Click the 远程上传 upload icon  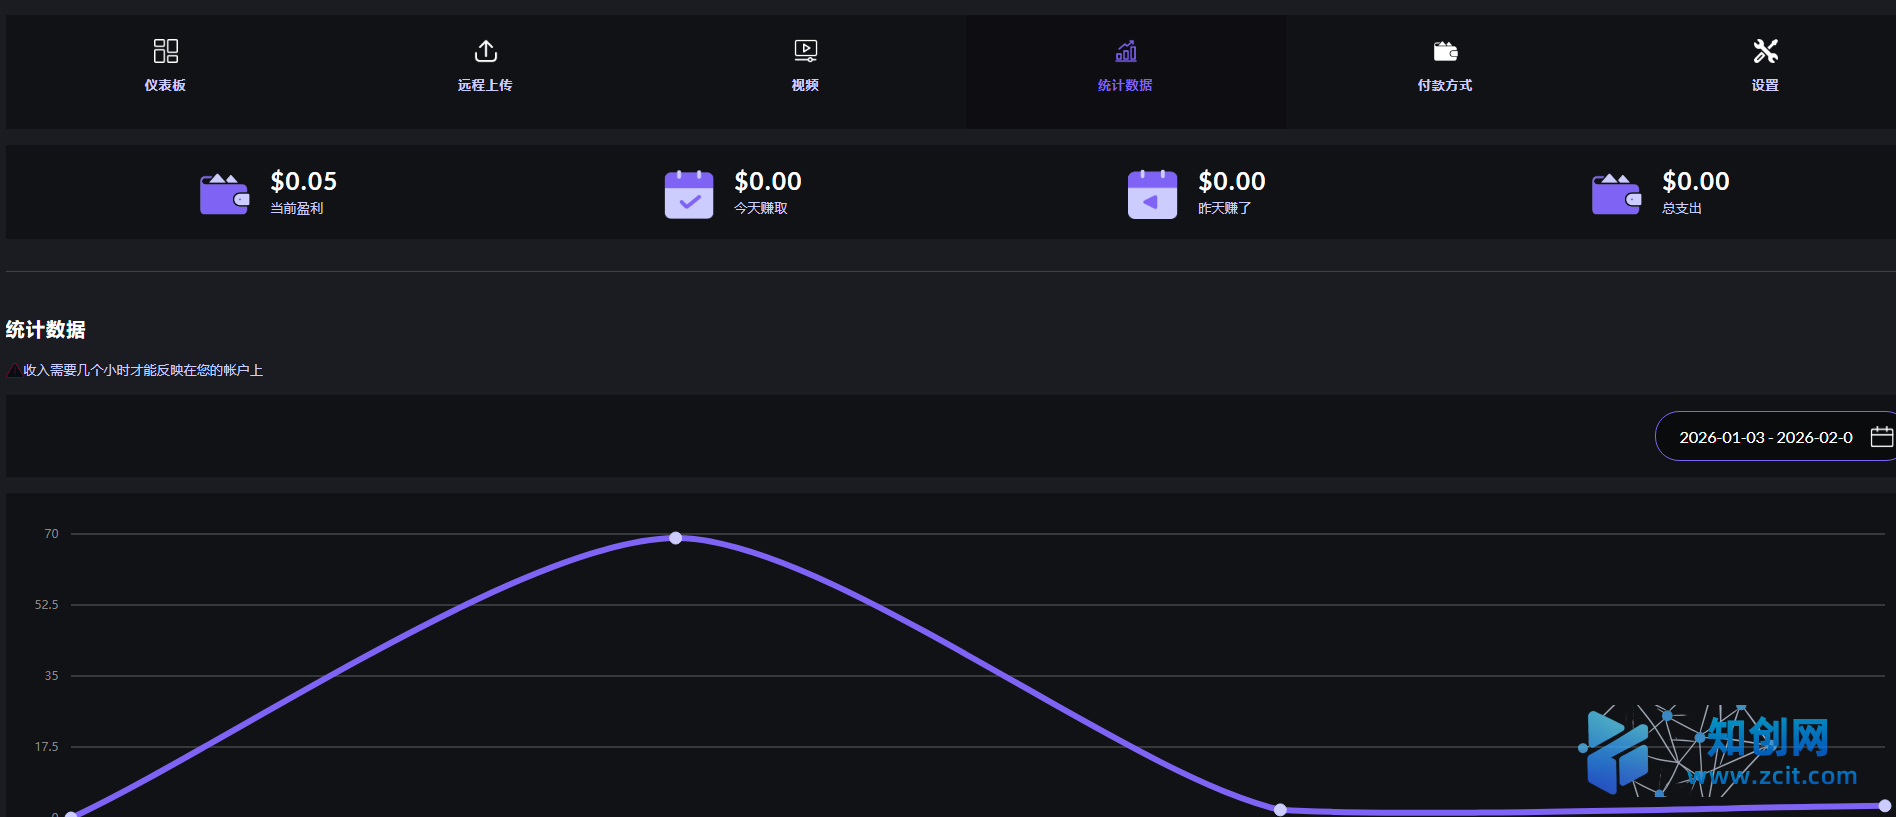coord(485,51)
